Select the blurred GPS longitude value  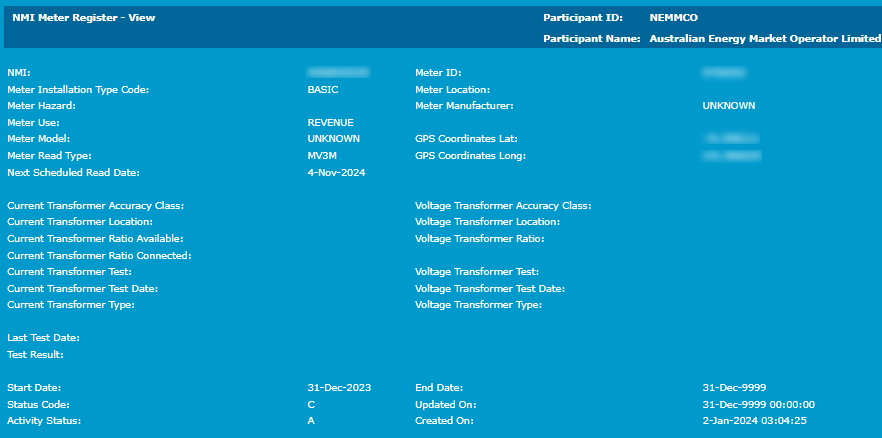[732, 156]
